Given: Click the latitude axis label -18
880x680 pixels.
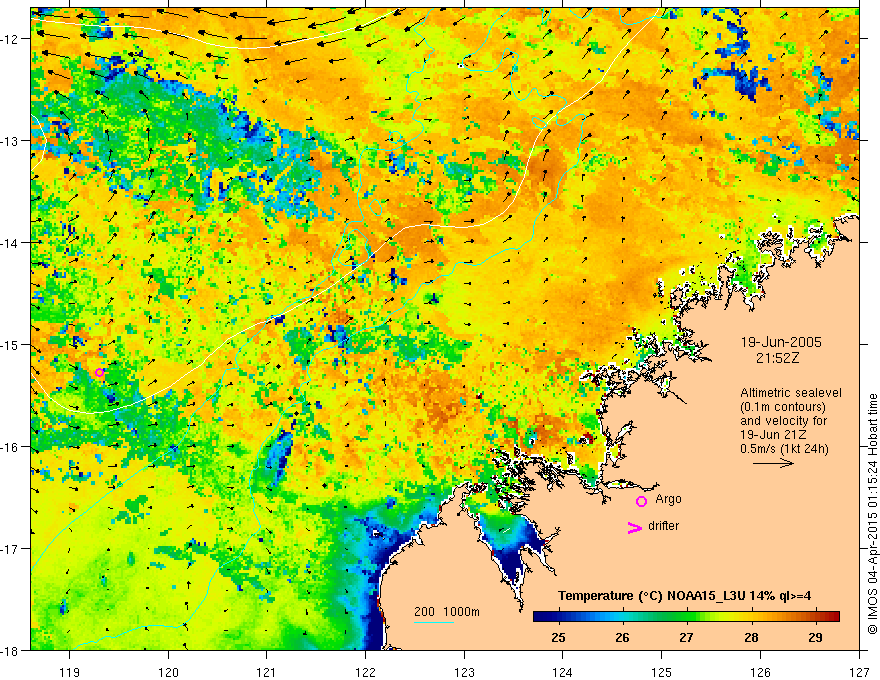Looking at the screenshot, I should [11, 650].
